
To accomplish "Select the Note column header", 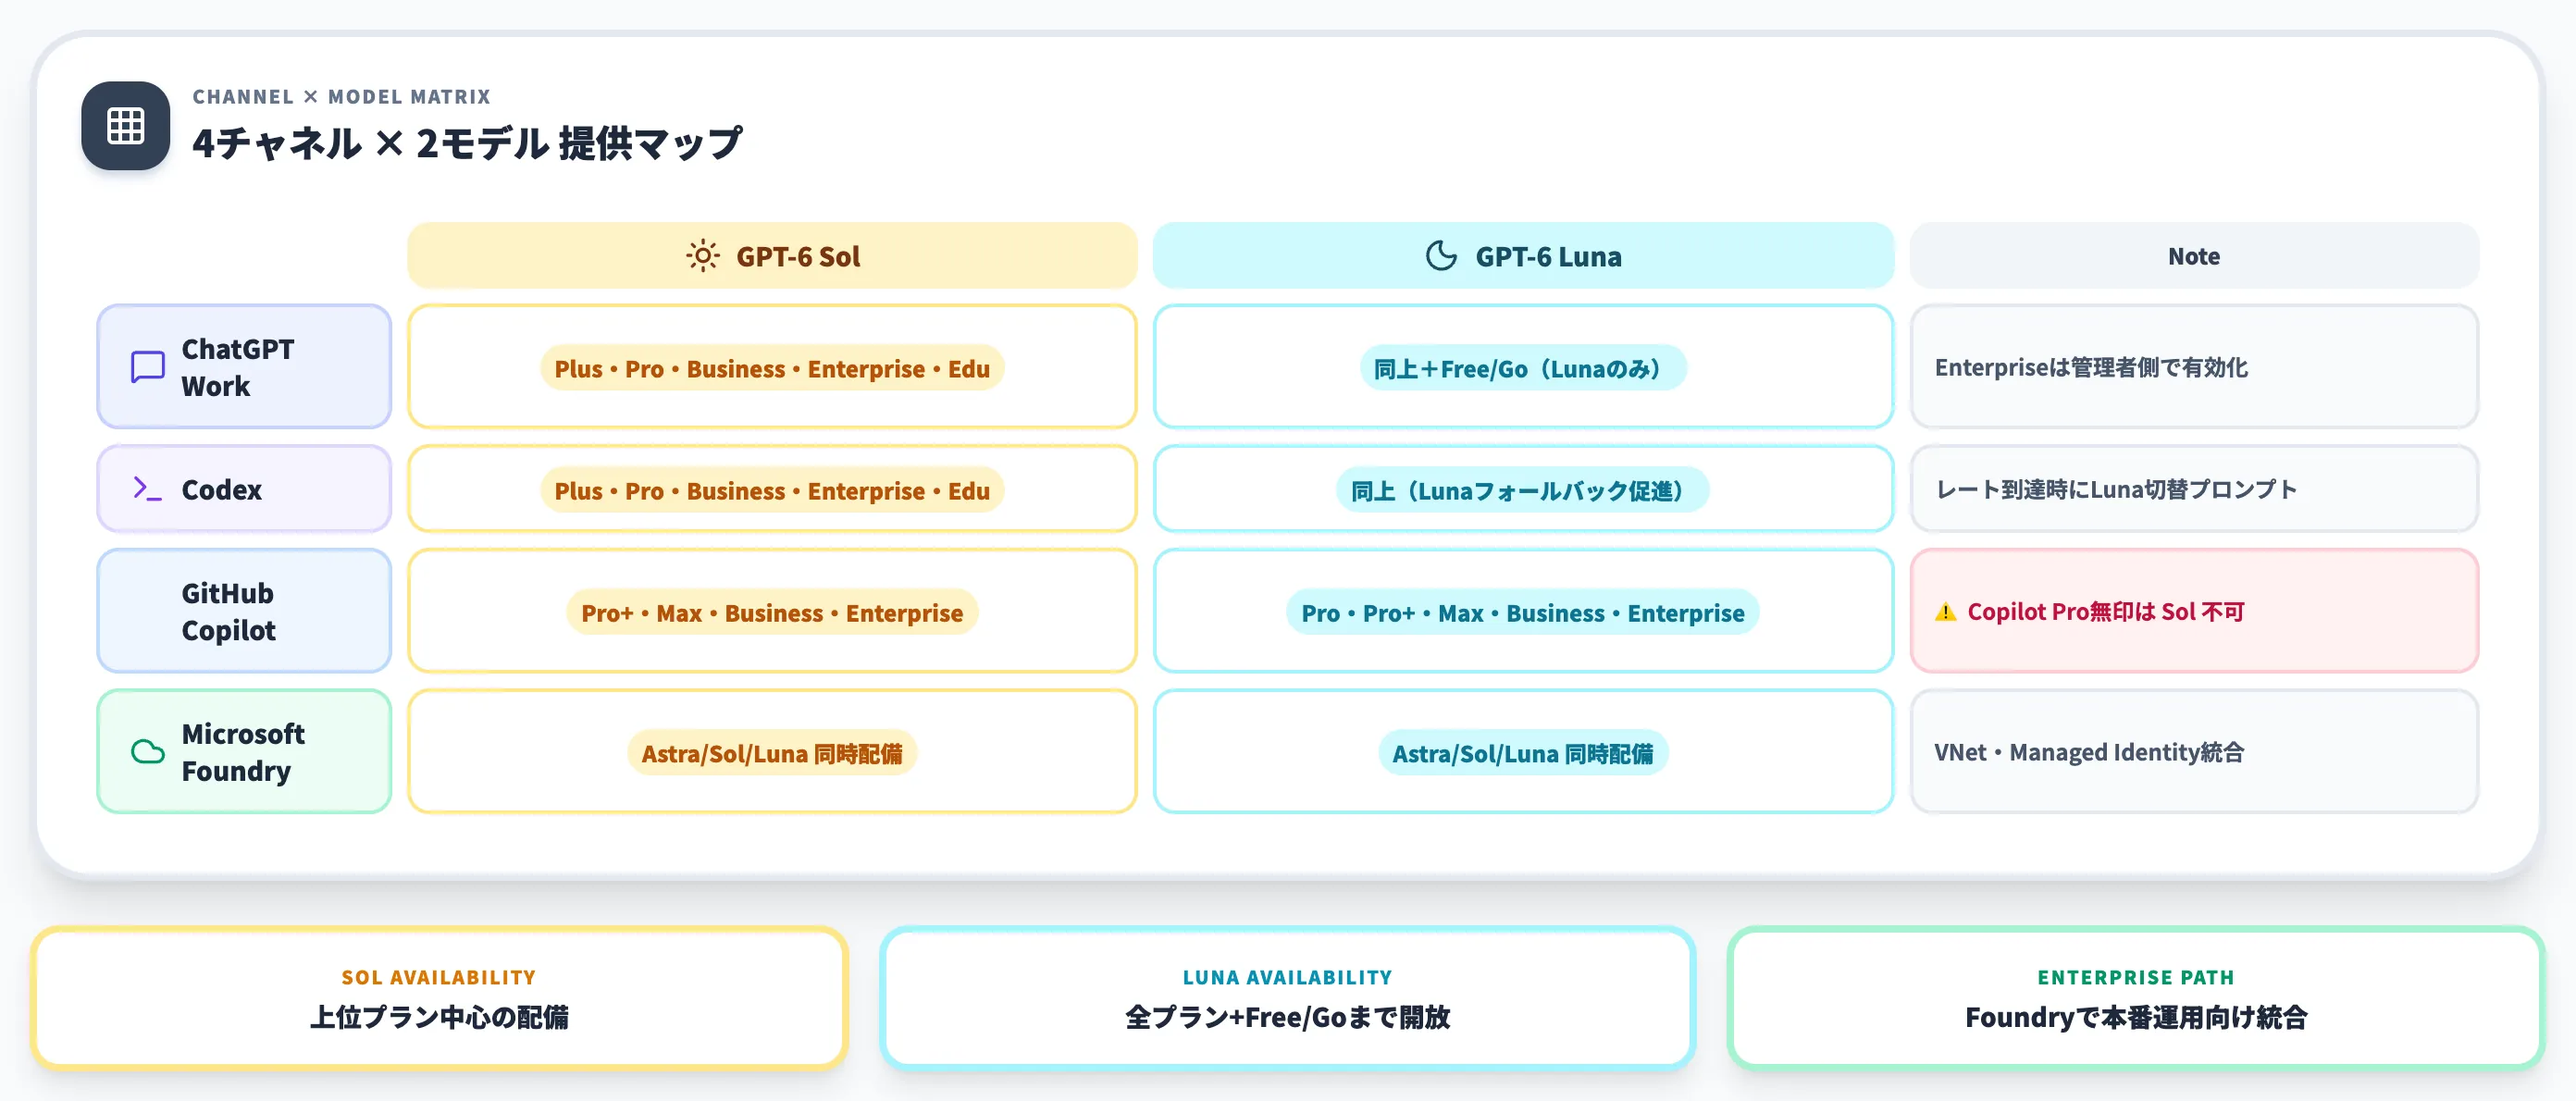I will 2194,256.
